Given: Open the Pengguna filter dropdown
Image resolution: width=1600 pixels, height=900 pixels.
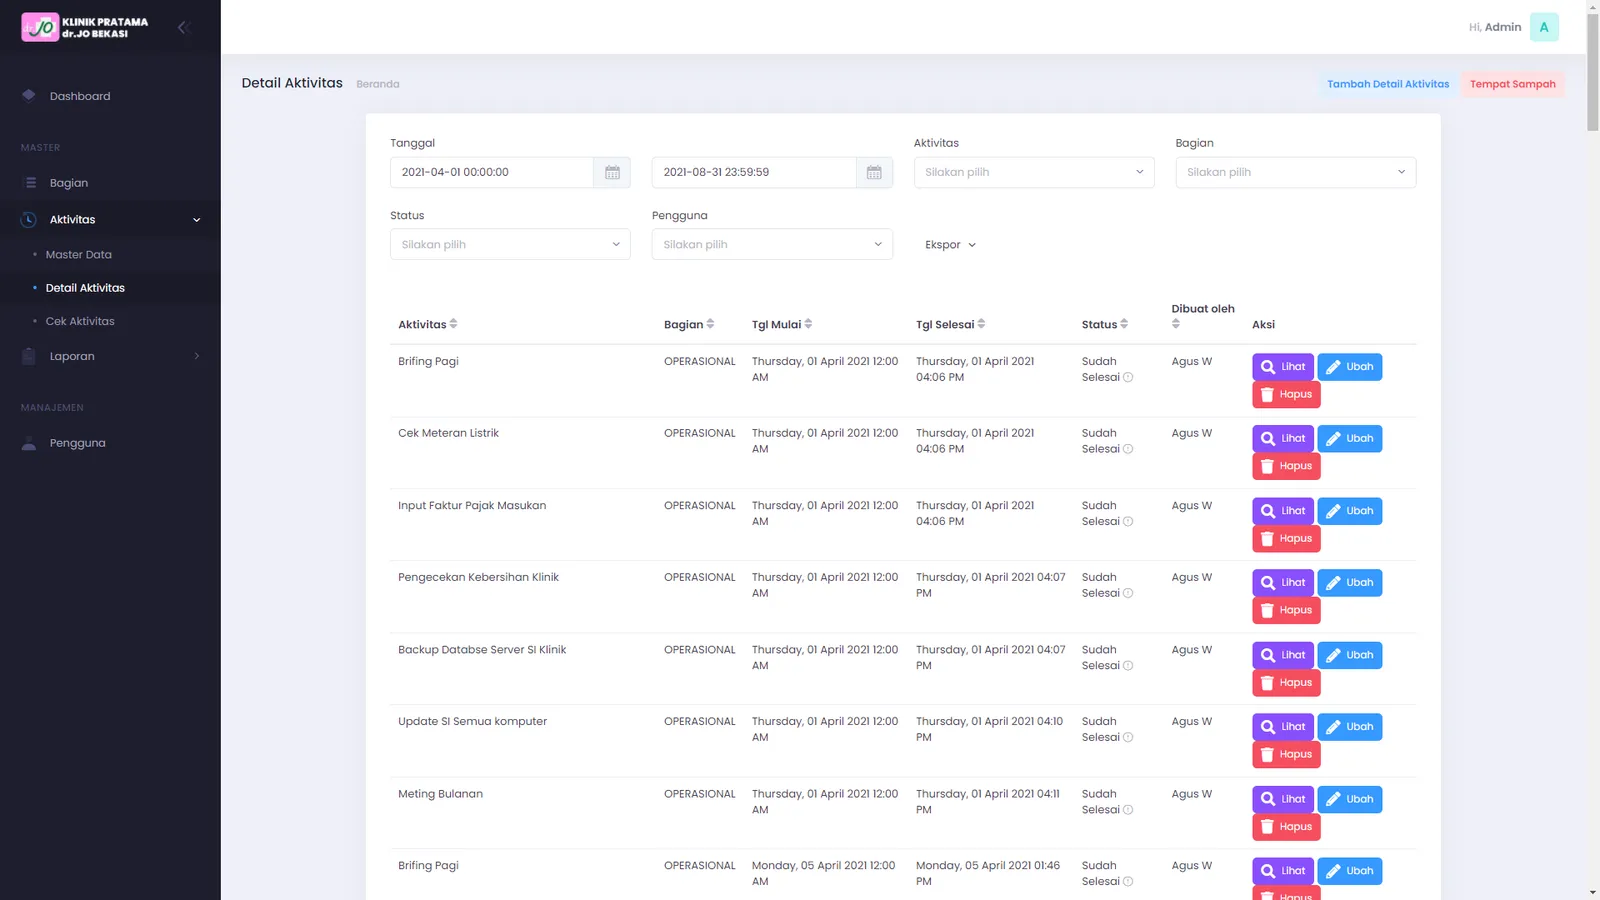Looking at the screenshot, I should pyautogui.click(x=772, y=244).
